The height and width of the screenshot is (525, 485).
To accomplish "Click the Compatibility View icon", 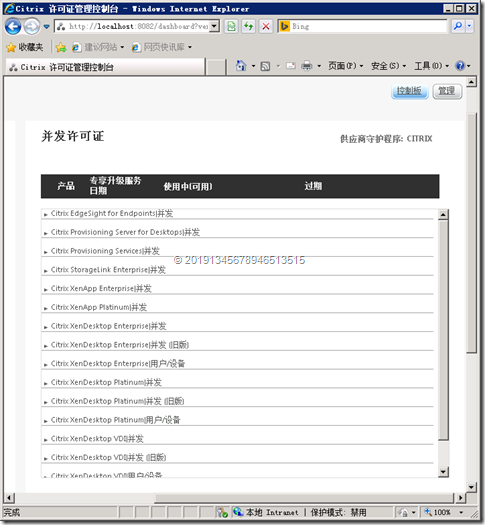I will 231,26.
